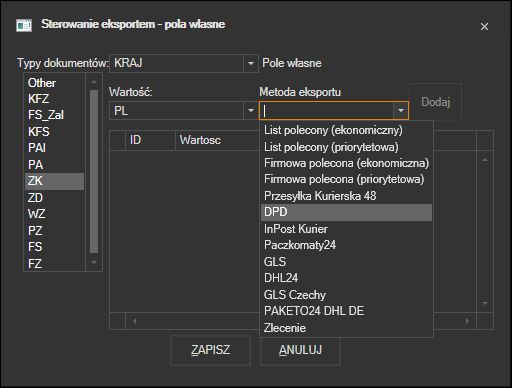Screen dimensions: 512x388
Task: Select PAKETO24 DHL DE option
Action: 346,311
